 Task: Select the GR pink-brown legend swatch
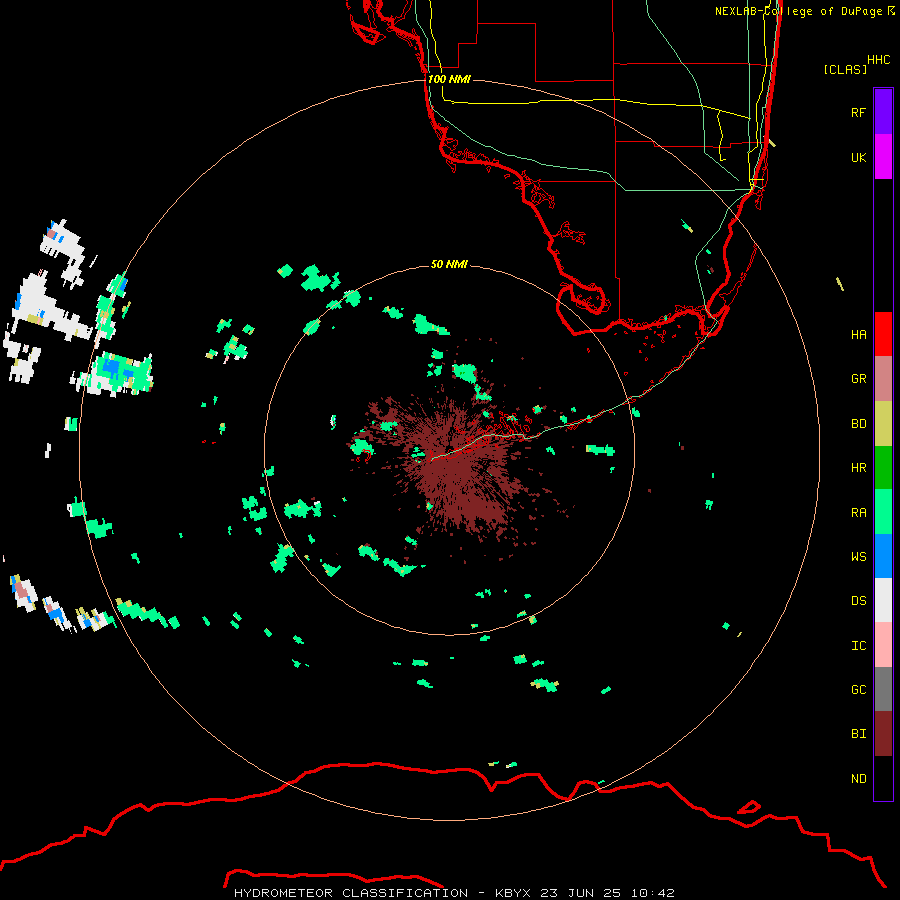click(x=883, y=378)
